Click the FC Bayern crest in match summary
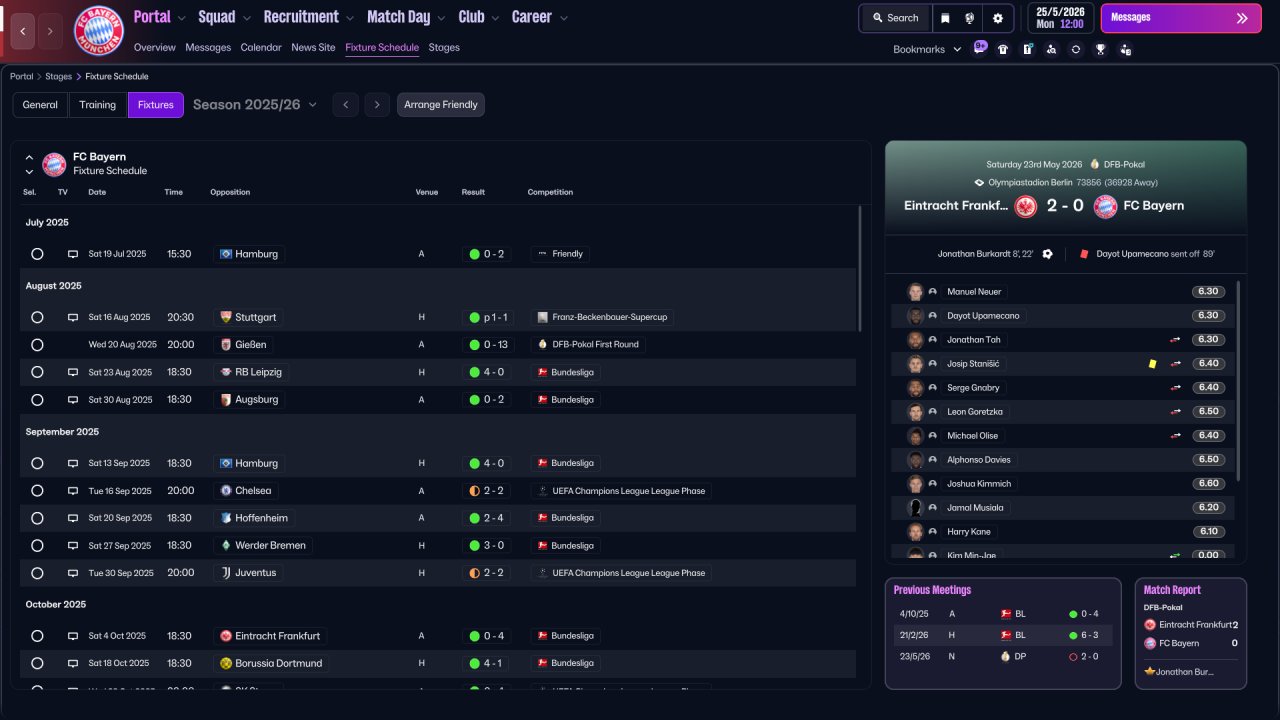This screenshot has height=720, width=1280. click(x=1105, y=206)
